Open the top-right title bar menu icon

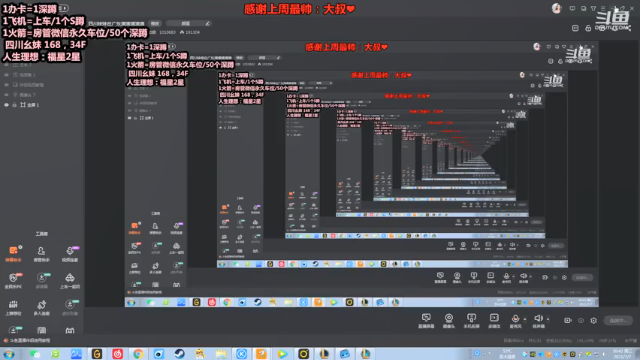tap(603, 8)
